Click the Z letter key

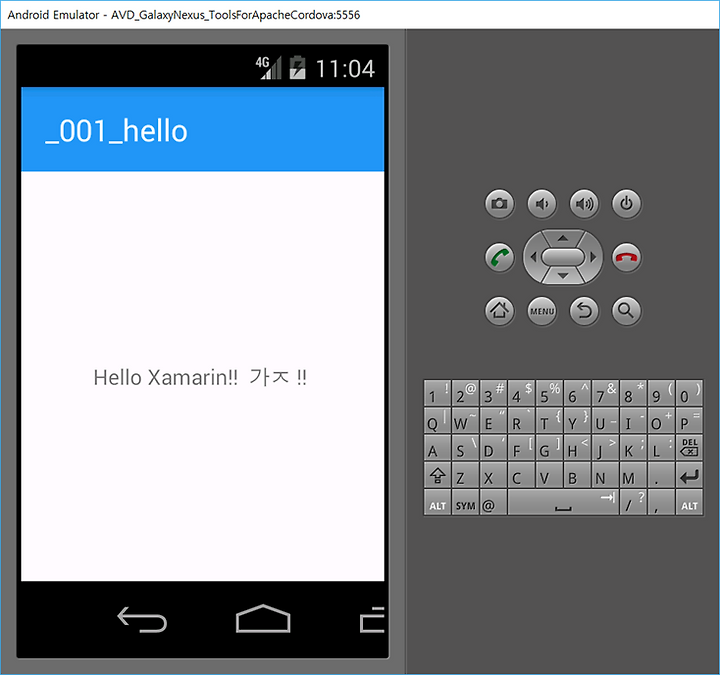466,475
